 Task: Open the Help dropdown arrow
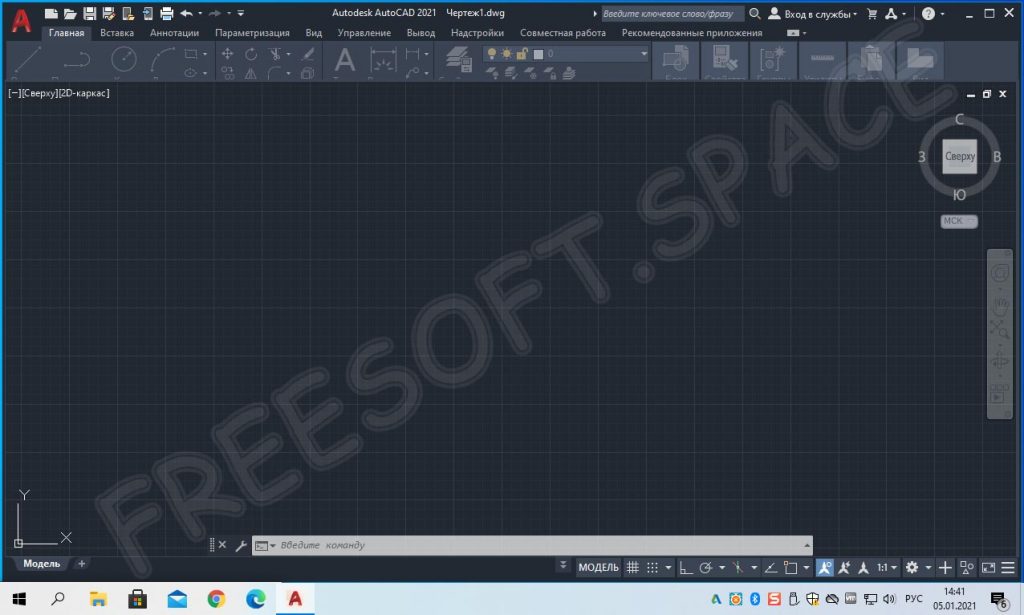[942, 14]
